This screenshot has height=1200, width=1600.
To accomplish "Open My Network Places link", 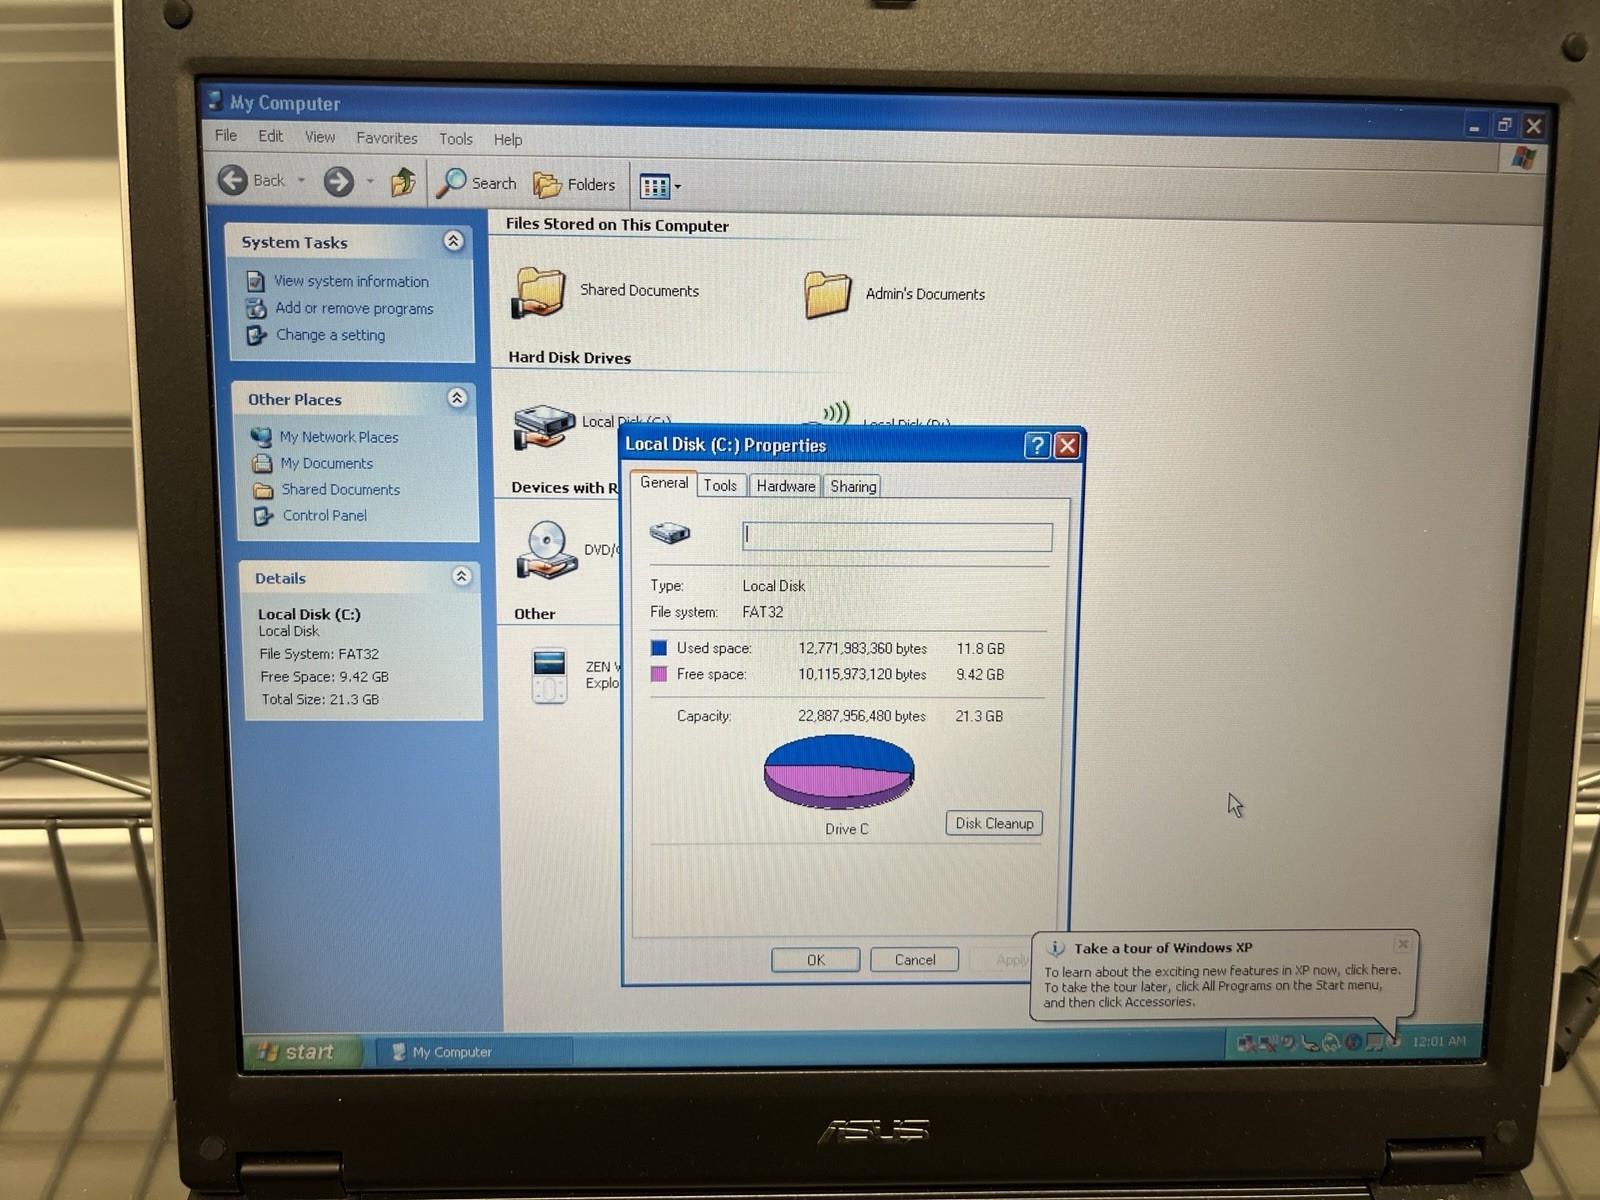I will (x=339, y=437).
